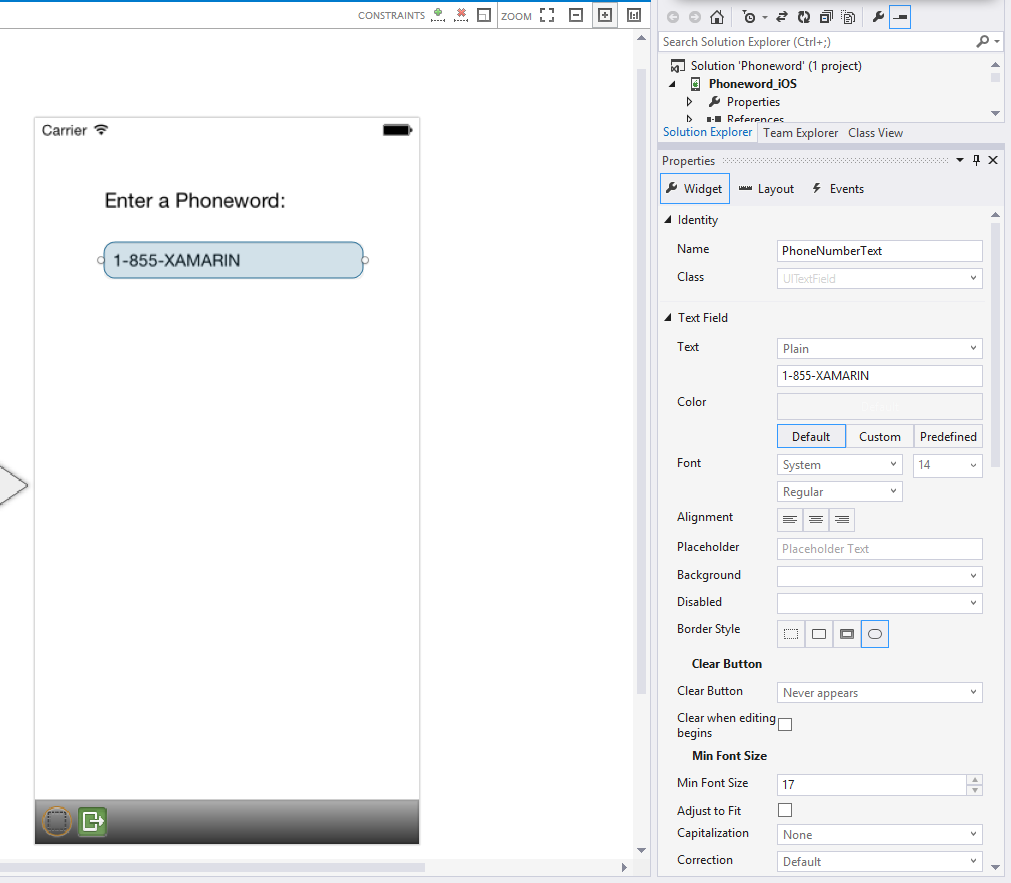Open the Team Explorer tab
Image resolution: width=1011 pixels, height=883 pixels.
[x=800, y=133]
